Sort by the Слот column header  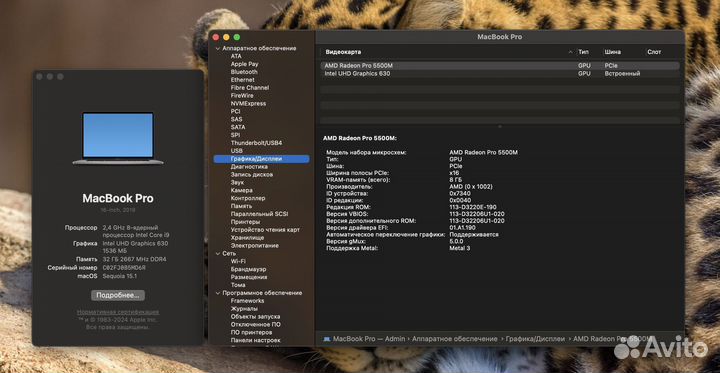654,52
